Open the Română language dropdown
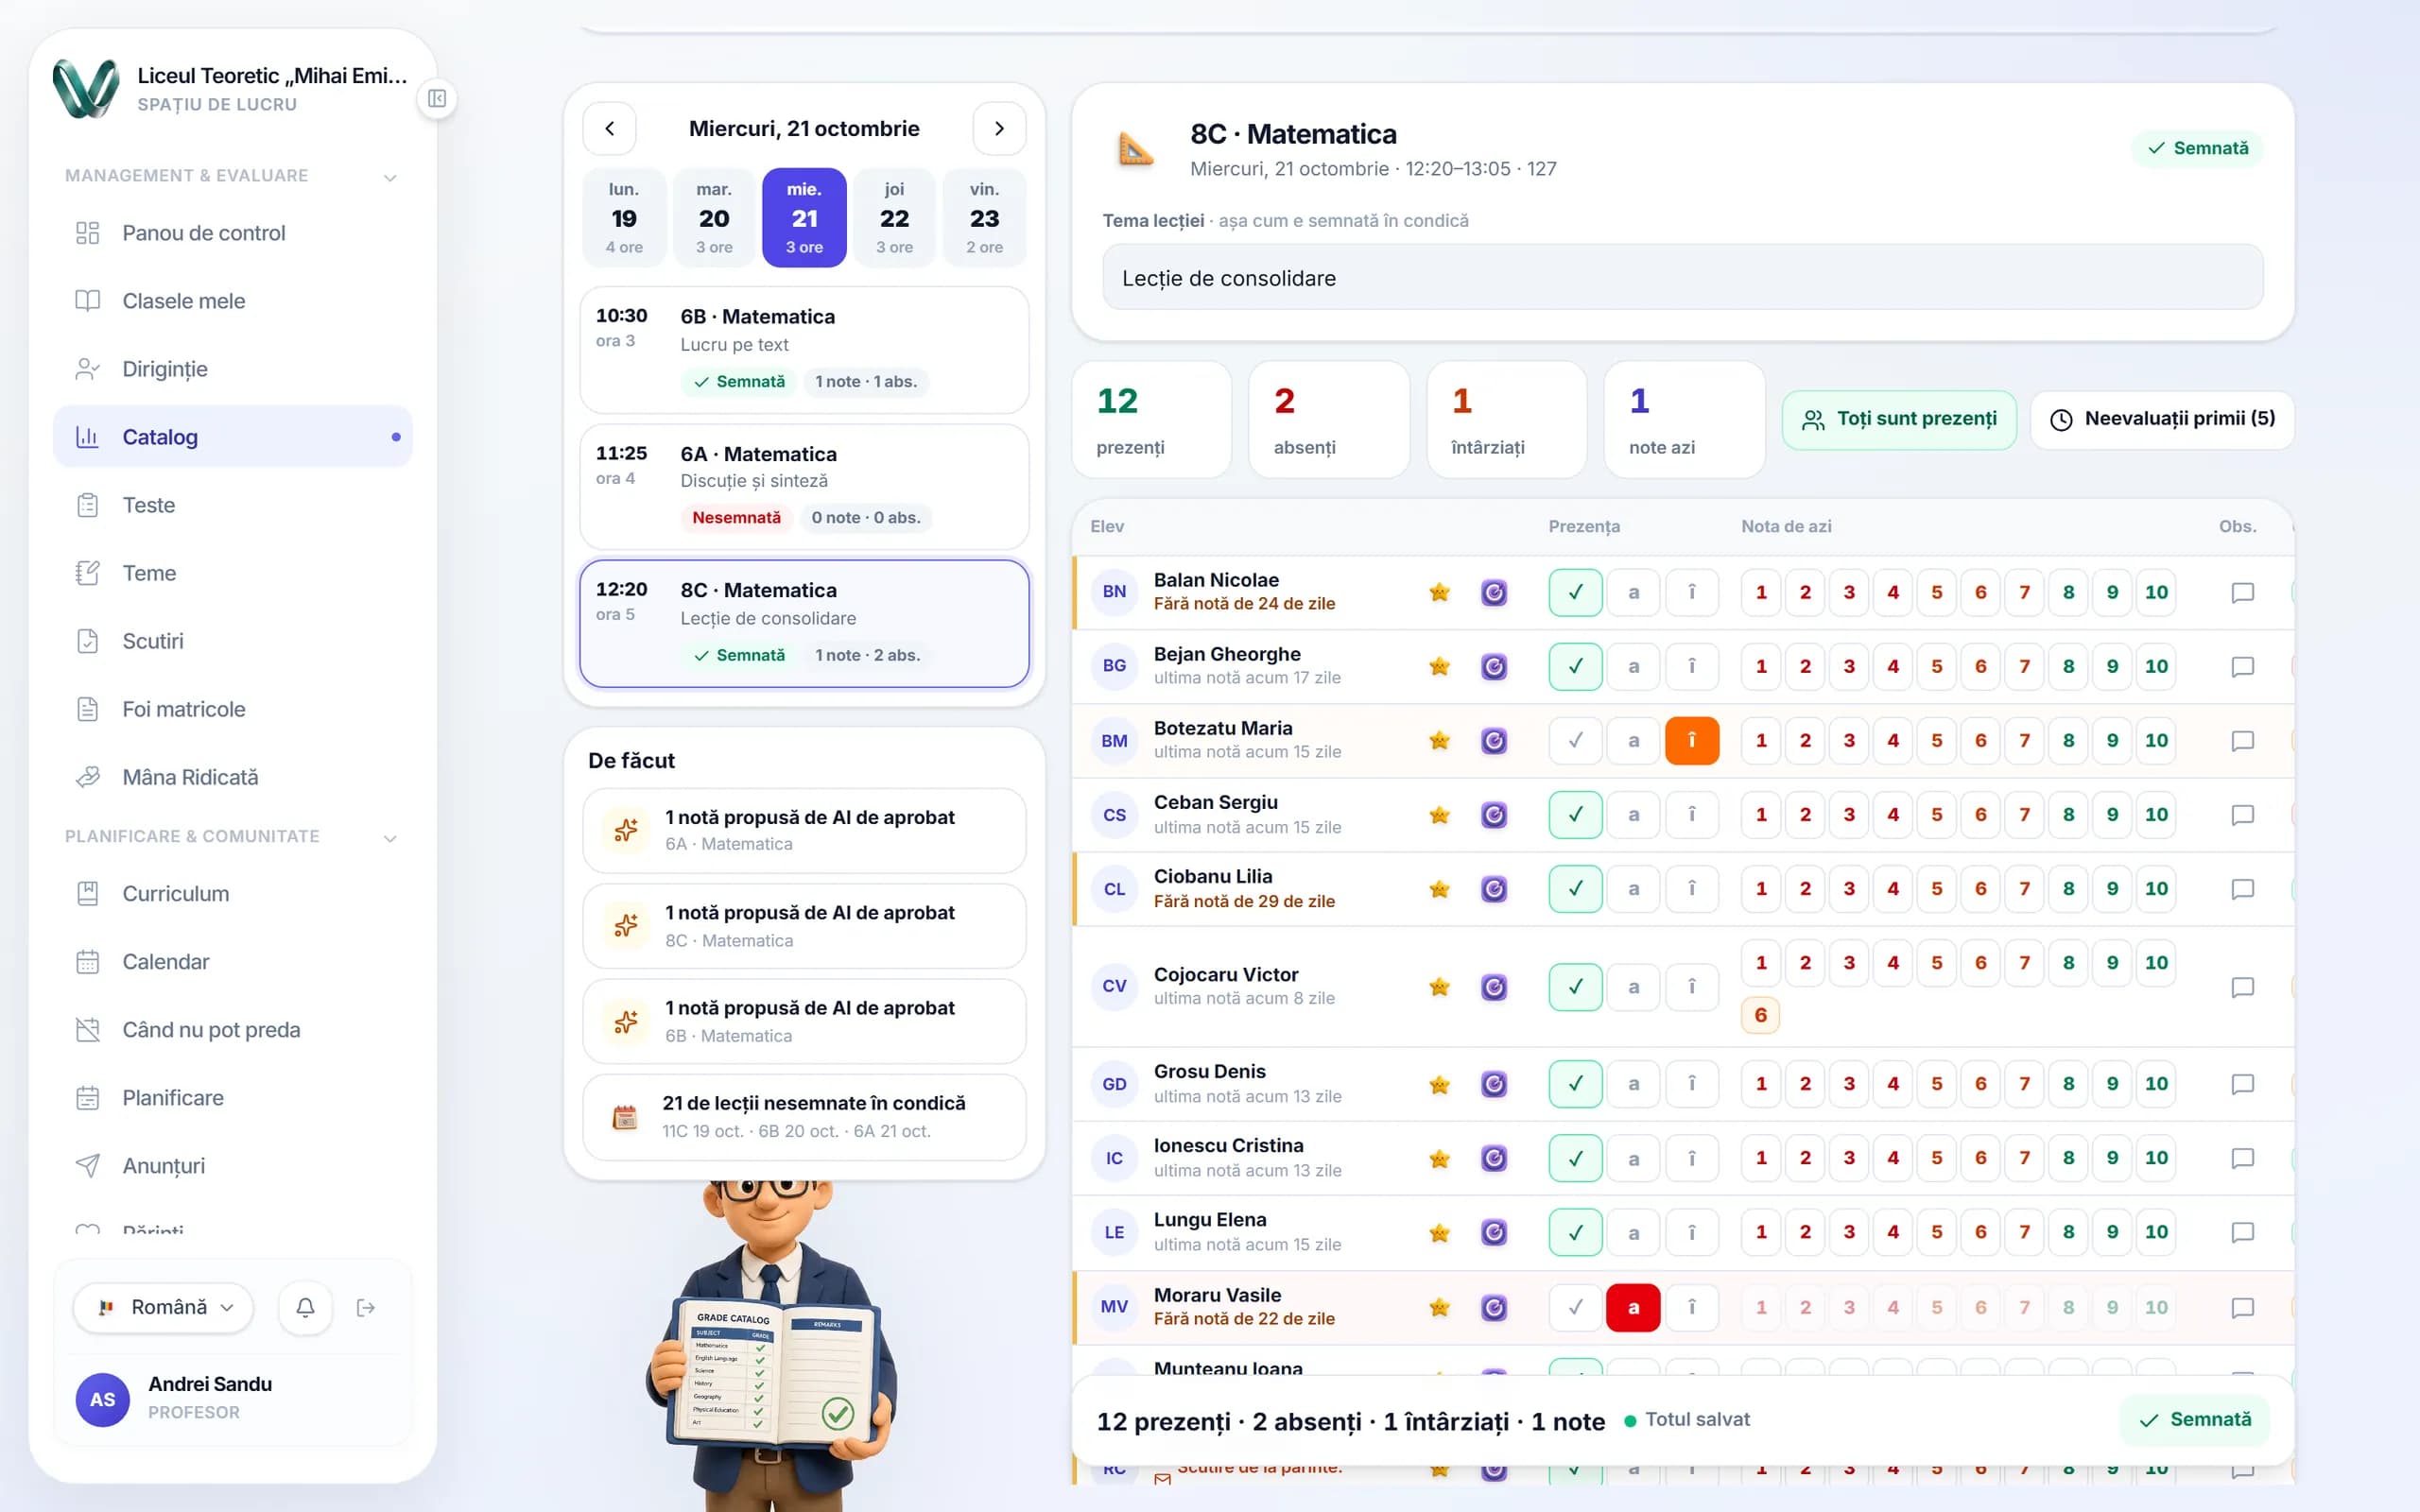 point(163,1307)
